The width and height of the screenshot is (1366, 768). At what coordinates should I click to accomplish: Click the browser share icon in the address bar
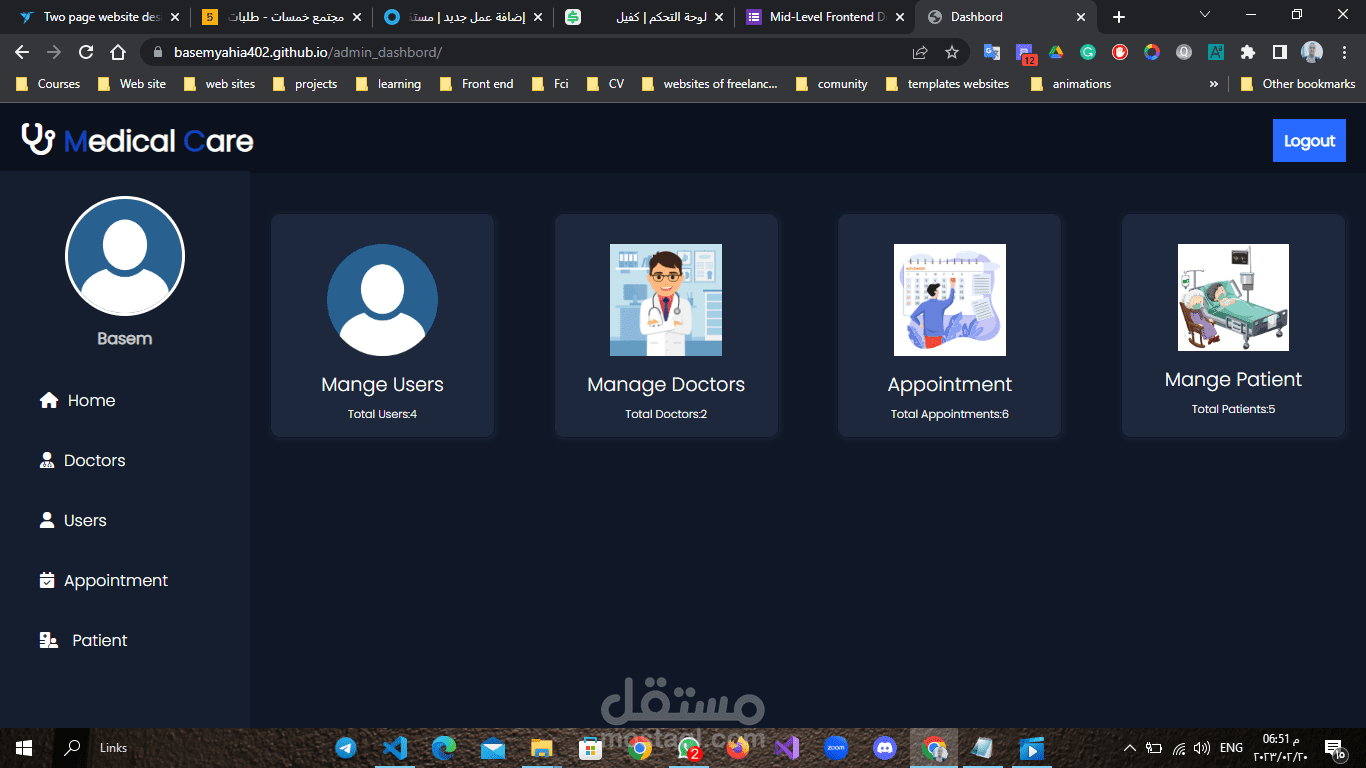pyautogui.click(x=919, y=51)
